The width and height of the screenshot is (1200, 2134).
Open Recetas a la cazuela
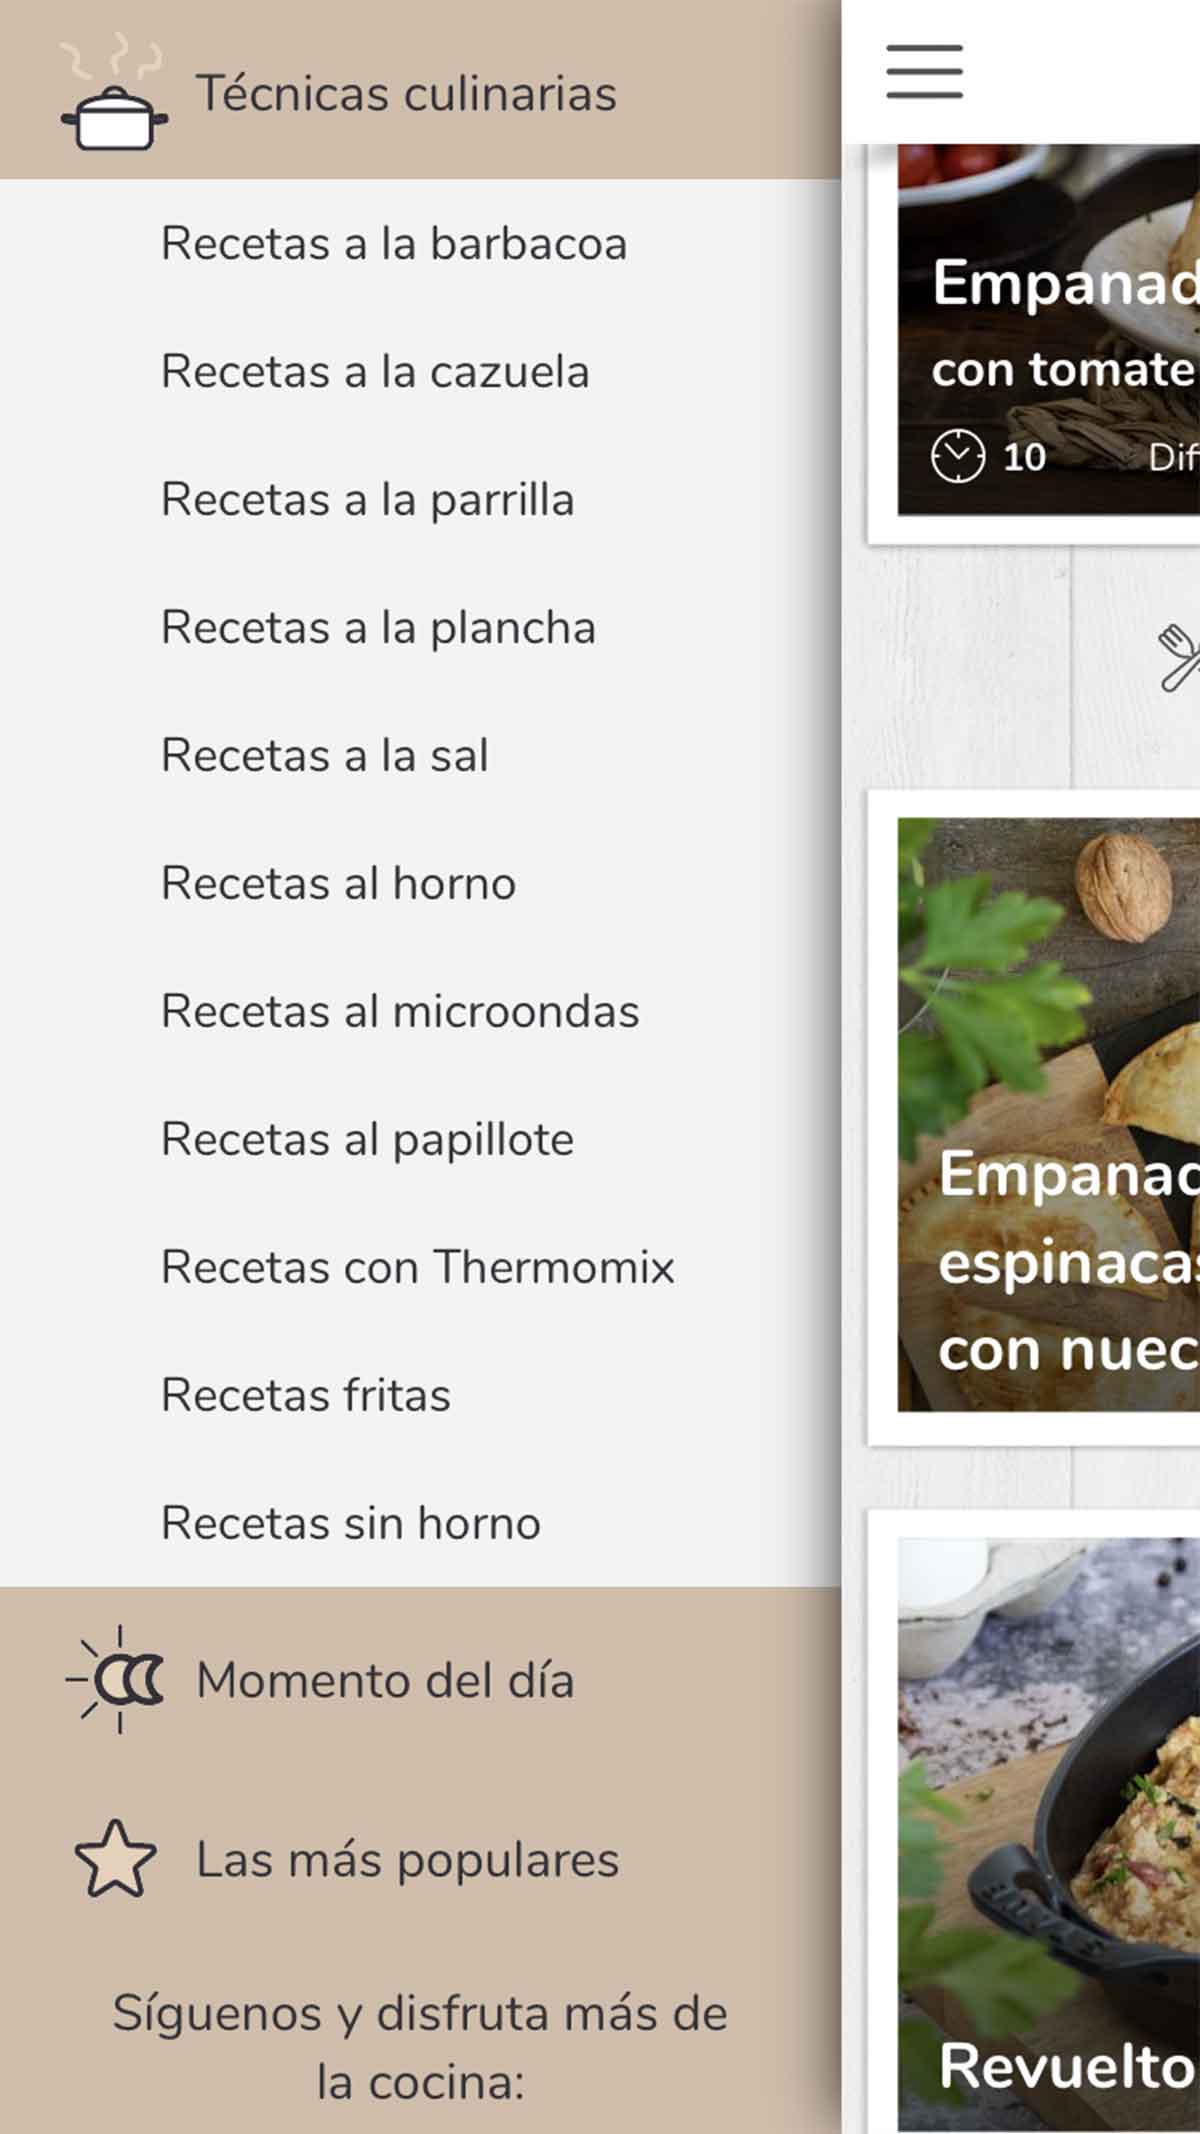click(375, 372)
